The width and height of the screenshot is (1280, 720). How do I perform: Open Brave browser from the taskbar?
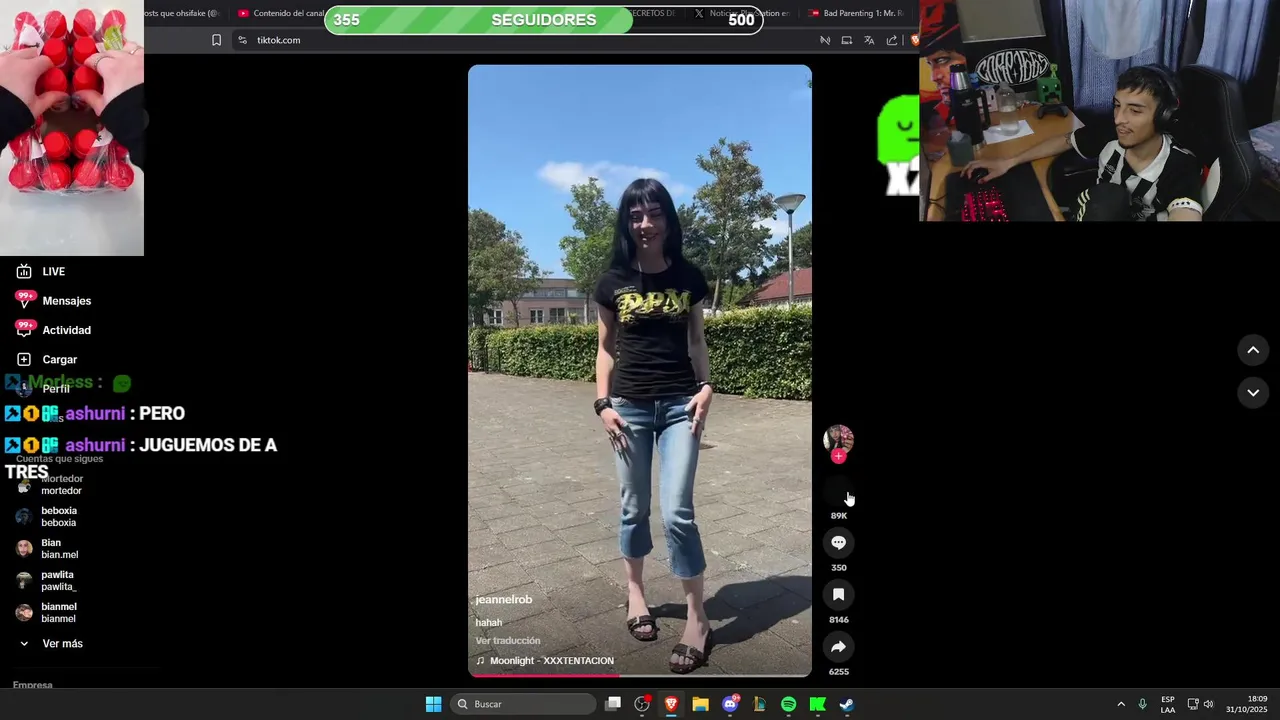tap(671, 704)
